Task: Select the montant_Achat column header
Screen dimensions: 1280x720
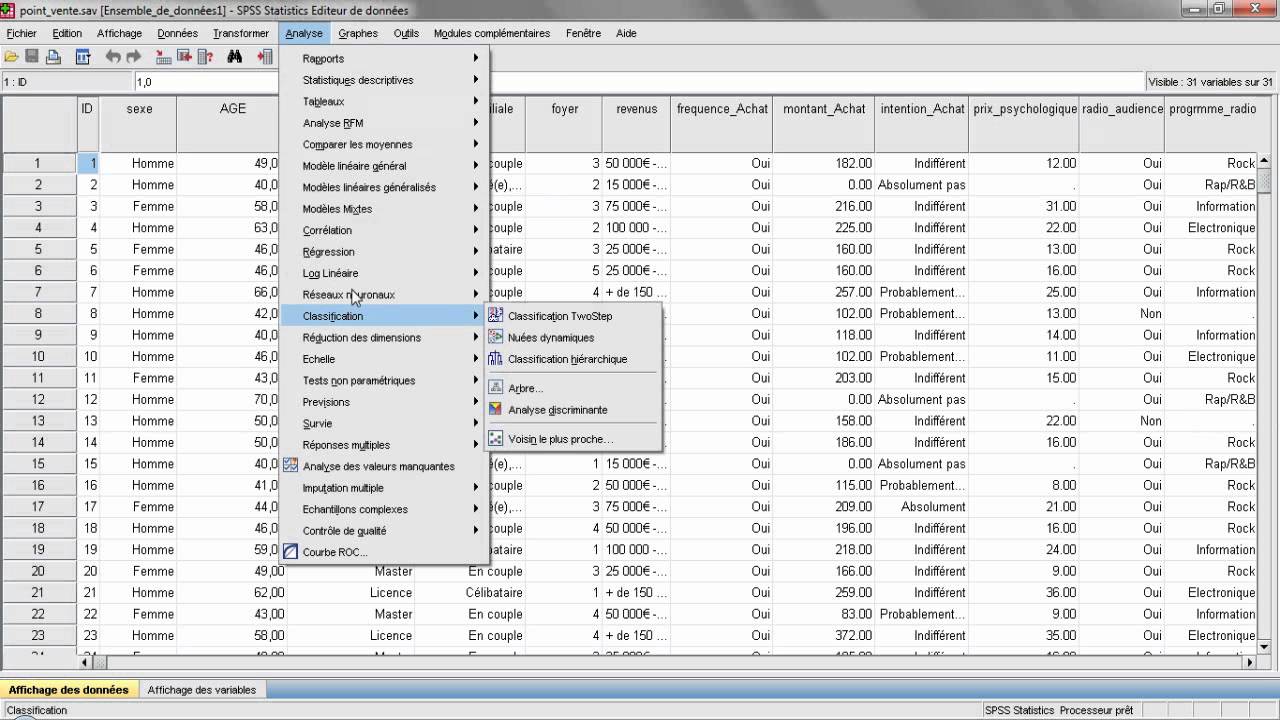Action: coord(823,124)
